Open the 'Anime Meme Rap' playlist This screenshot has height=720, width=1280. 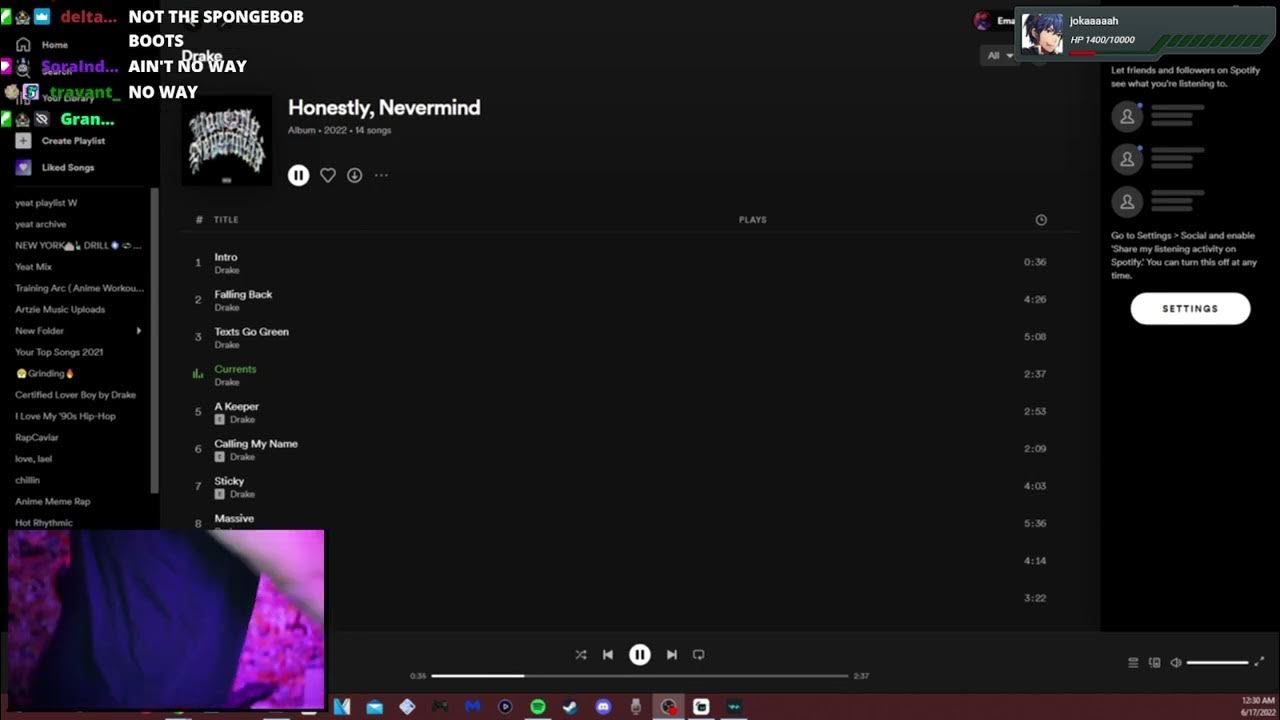point(52,501)
